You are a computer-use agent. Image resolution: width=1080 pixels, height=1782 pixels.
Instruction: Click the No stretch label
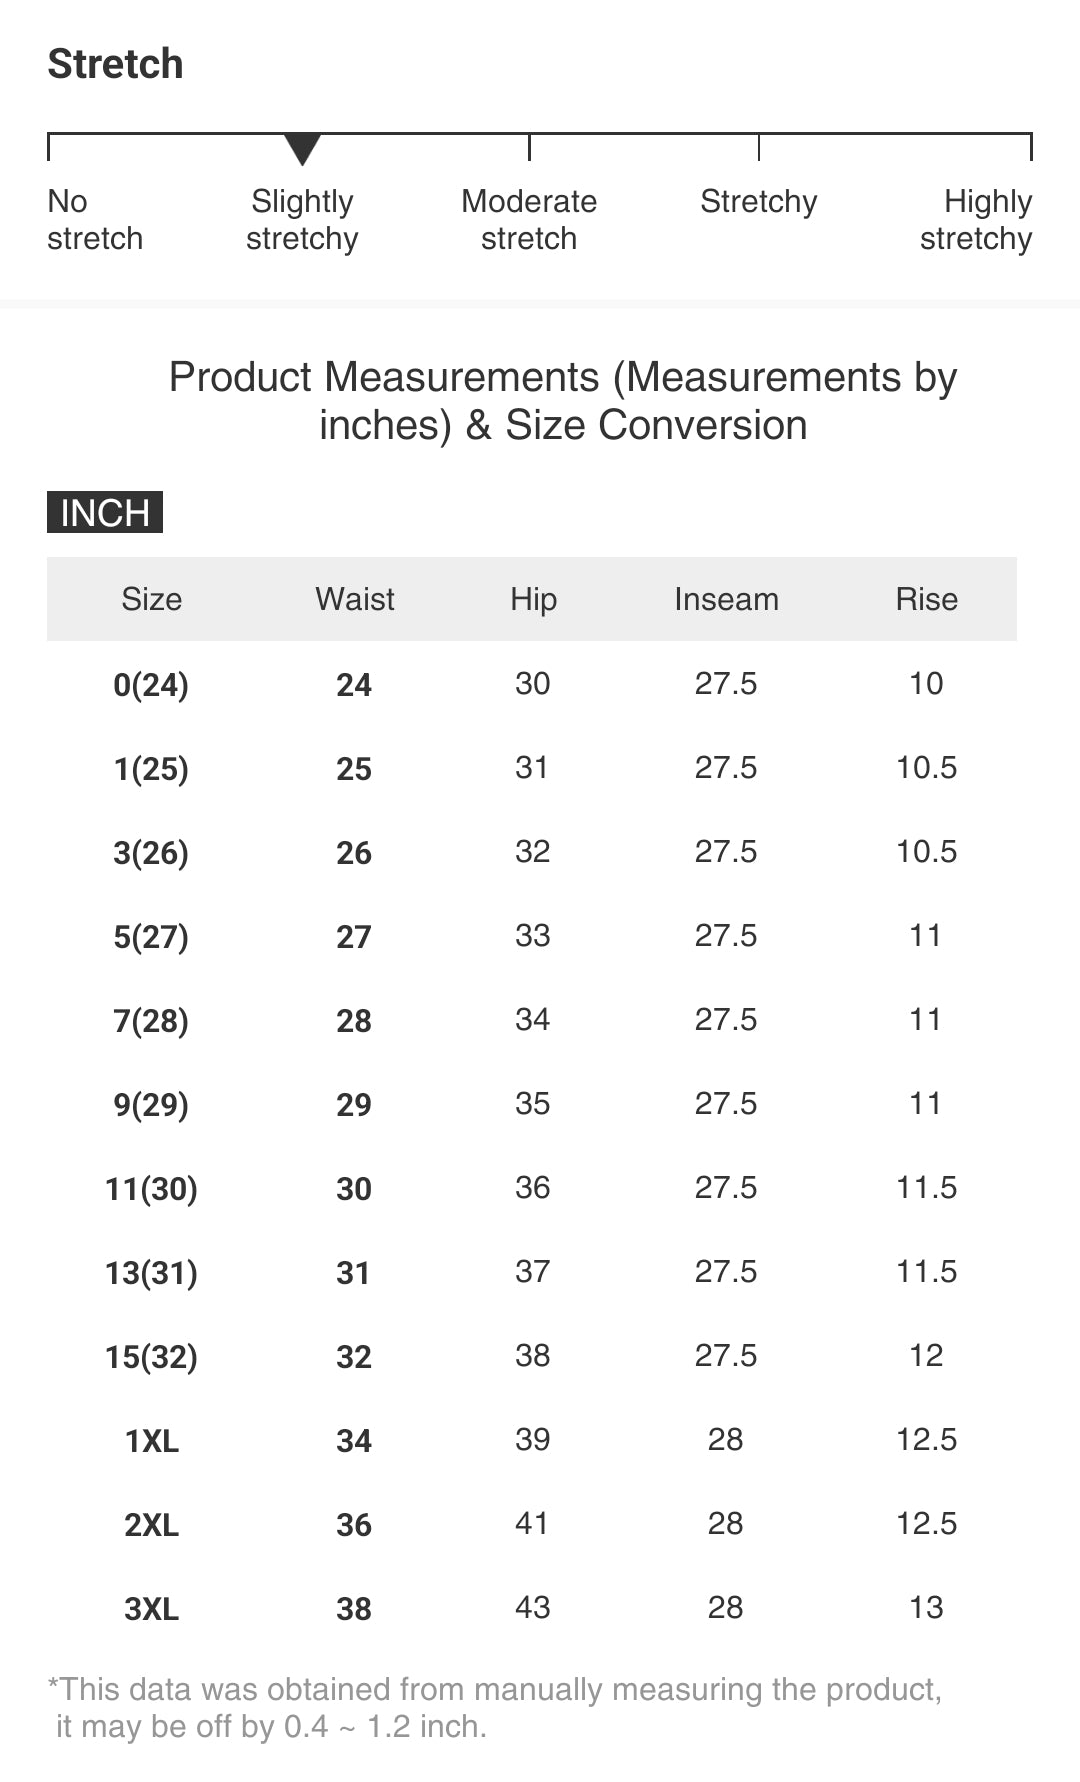(x=95, y=220)
